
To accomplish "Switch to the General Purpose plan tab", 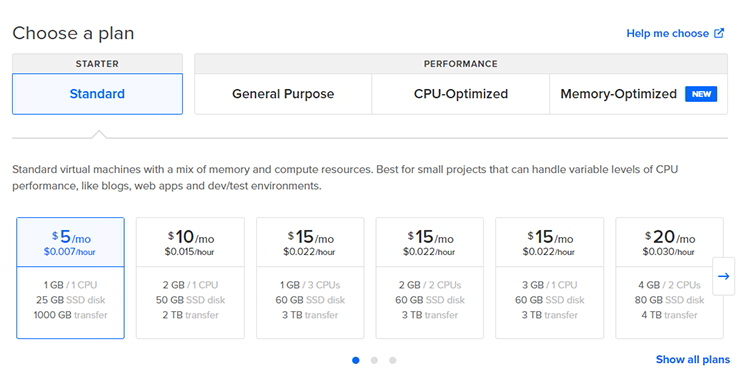I will [x=283, y=94].
